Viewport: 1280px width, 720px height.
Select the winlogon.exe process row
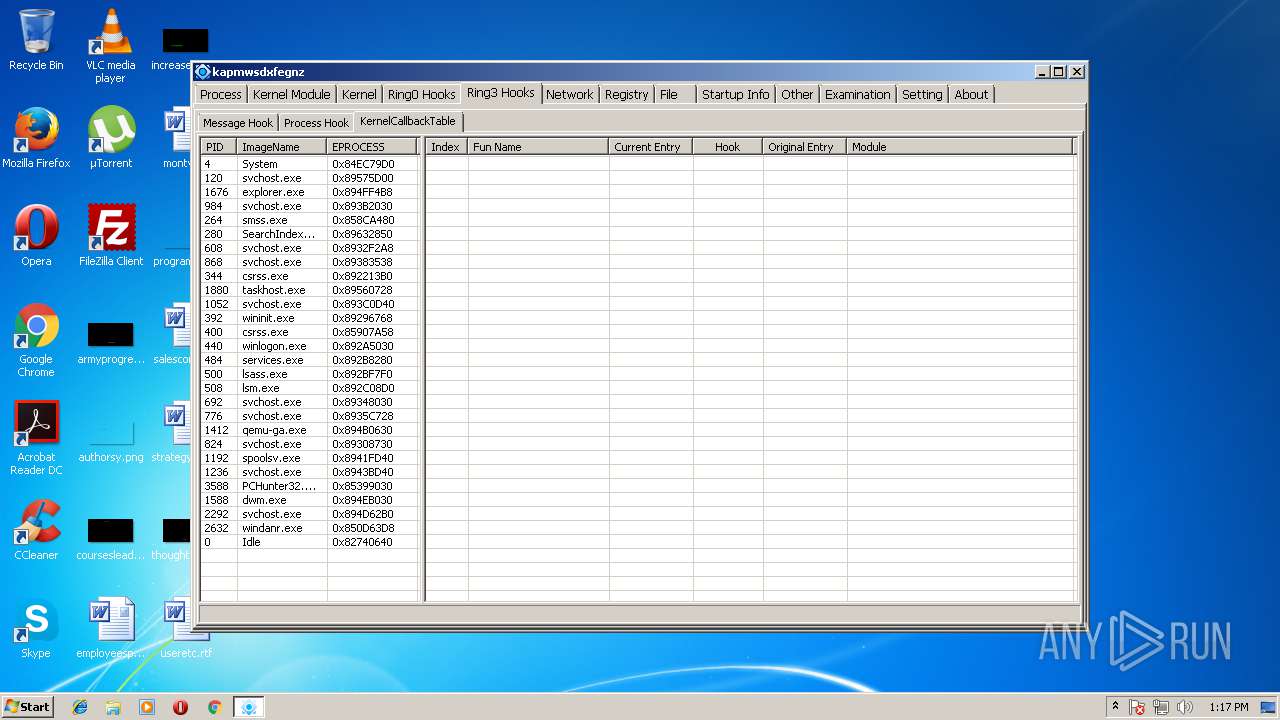click(309, 346)
